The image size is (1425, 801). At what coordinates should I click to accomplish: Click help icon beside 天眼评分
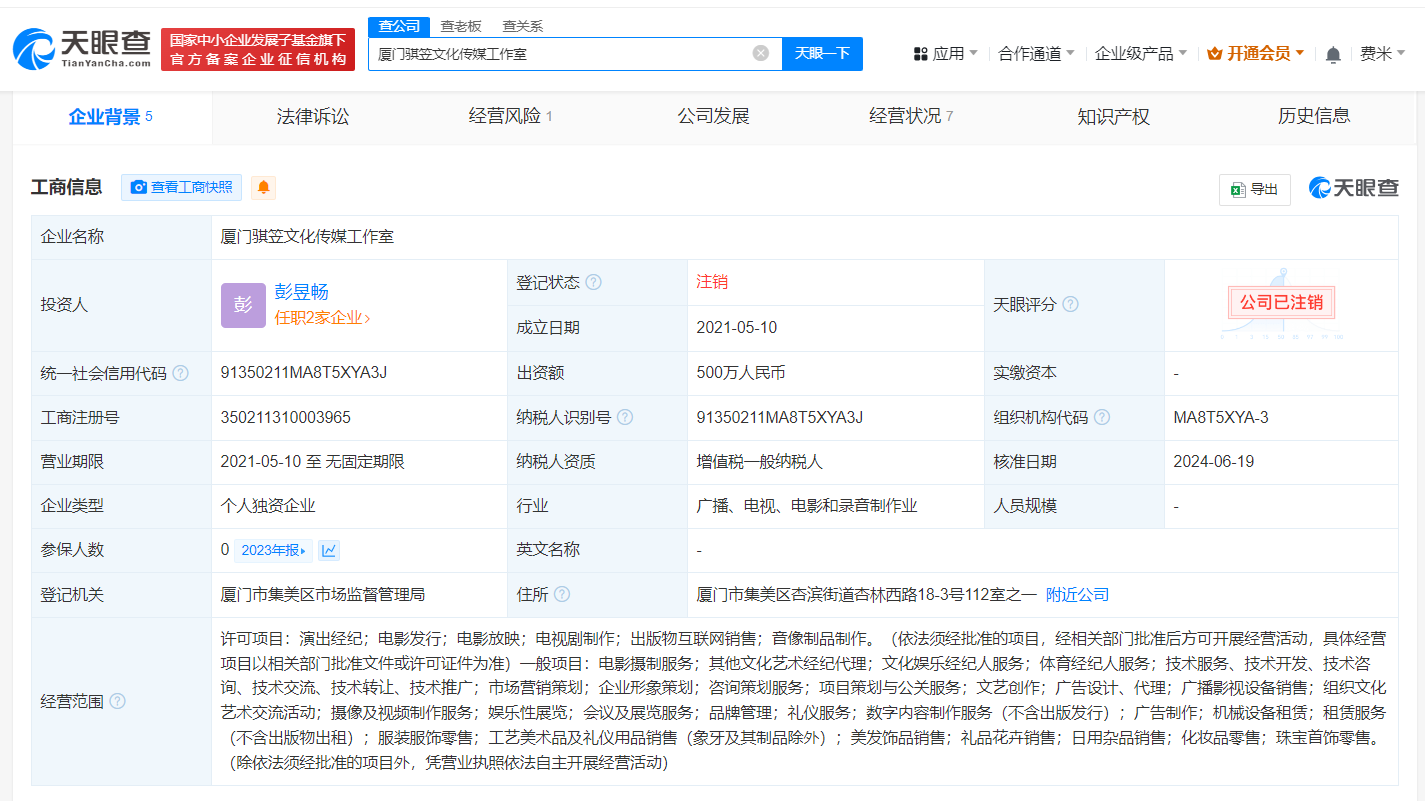[1070, 304]
